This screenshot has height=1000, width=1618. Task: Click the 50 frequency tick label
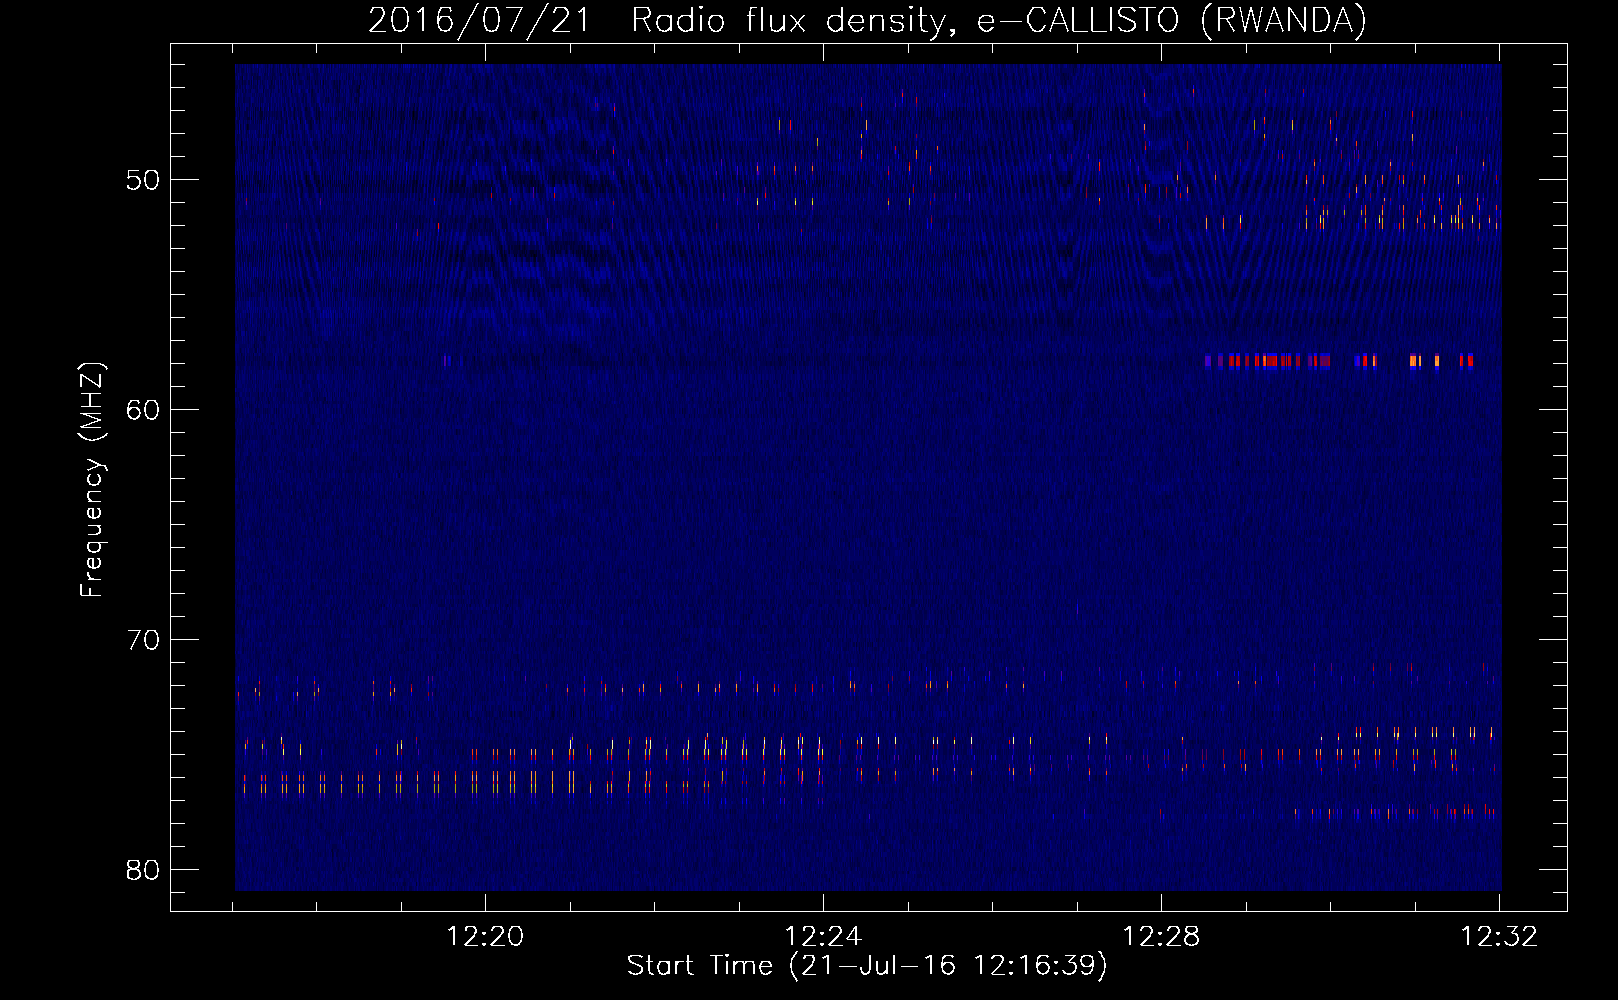(x=143, y=180)
